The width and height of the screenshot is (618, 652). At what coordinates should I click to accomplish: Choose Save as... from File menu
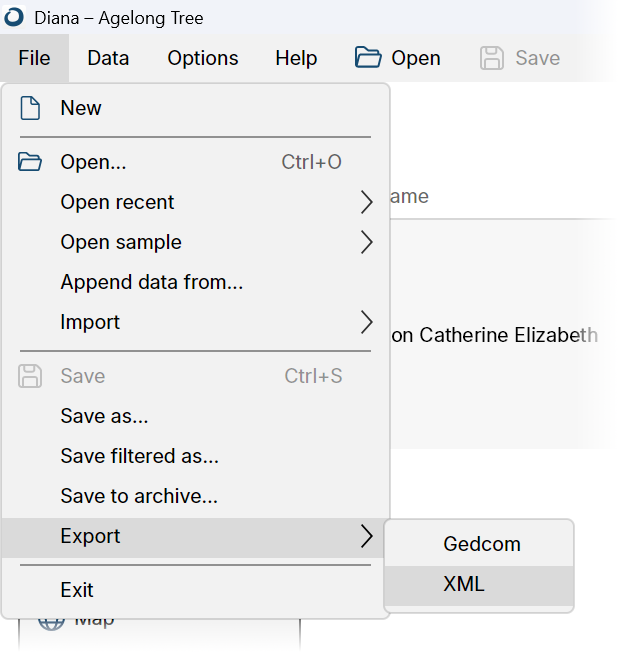click(x=104, y=416)
